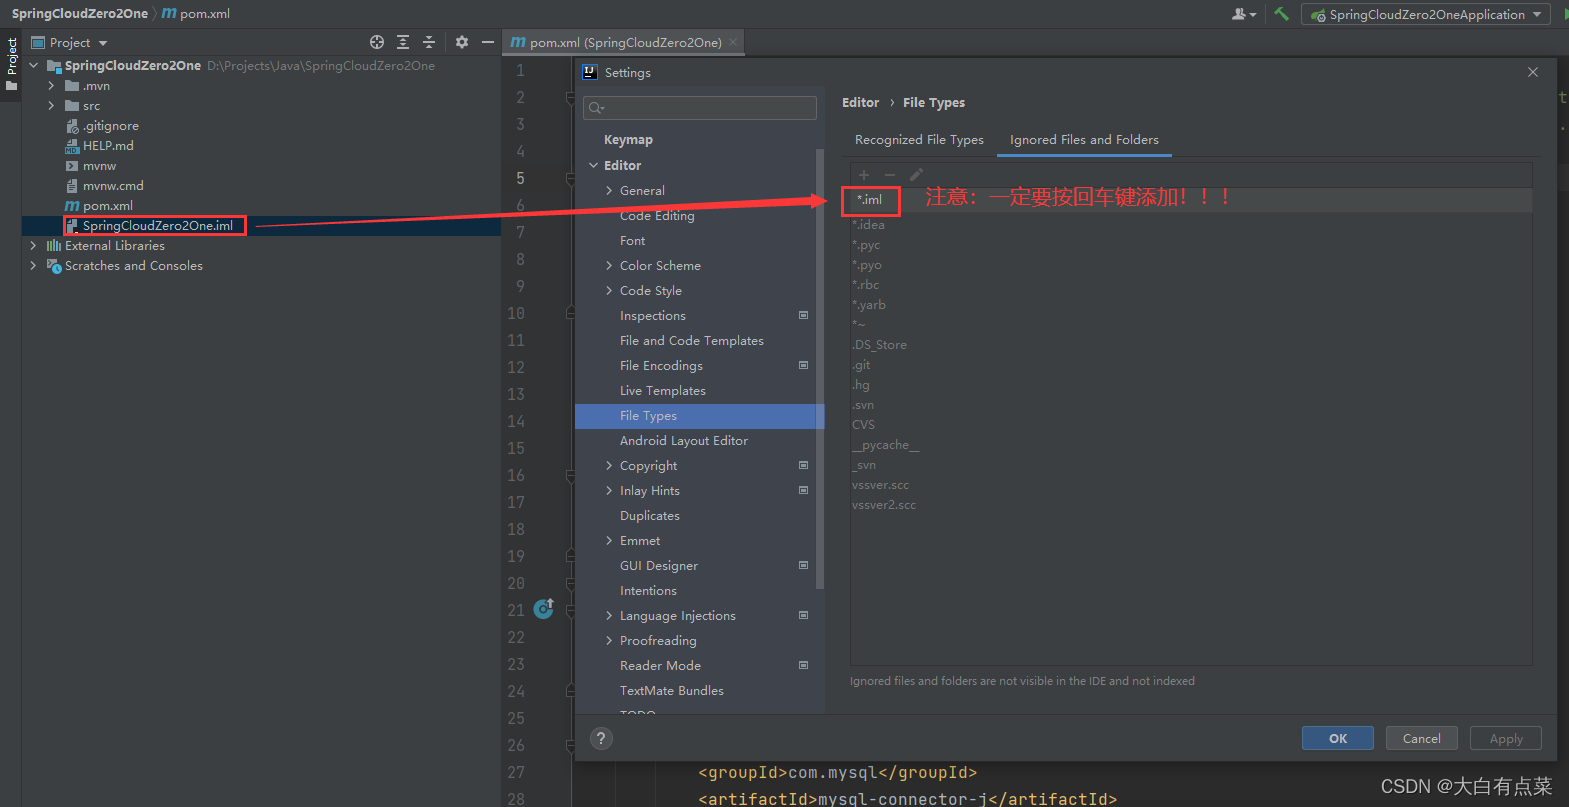The image size is (1569, 807).
Task: Select SpringCloudZero2One.iml in project tree
Action: point(157,226)
